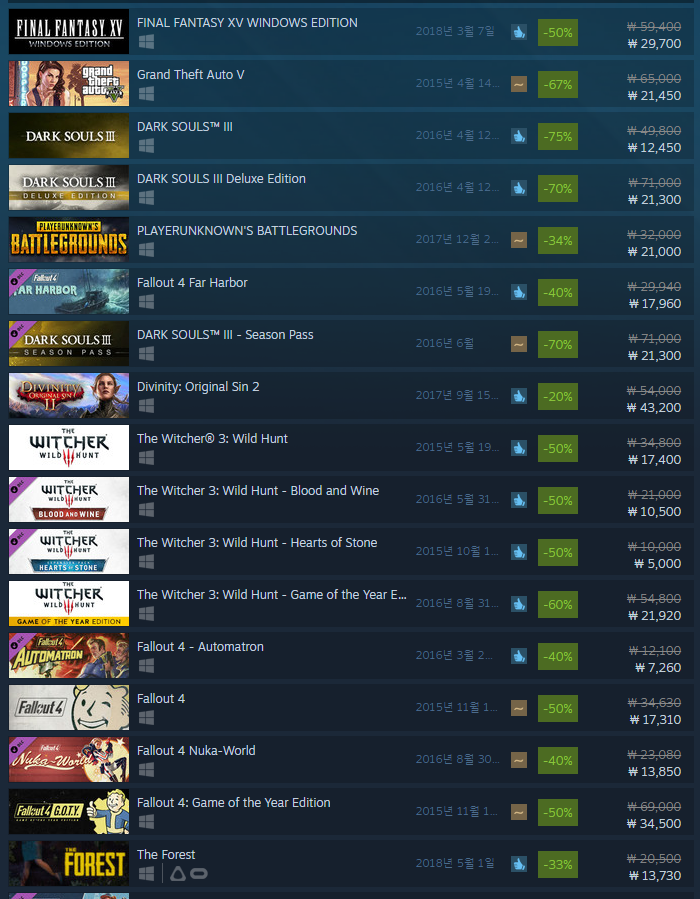Select The Witcher 3: Blood and Wine title
This screenshot has width=700, height=899.
coord(258,491)
